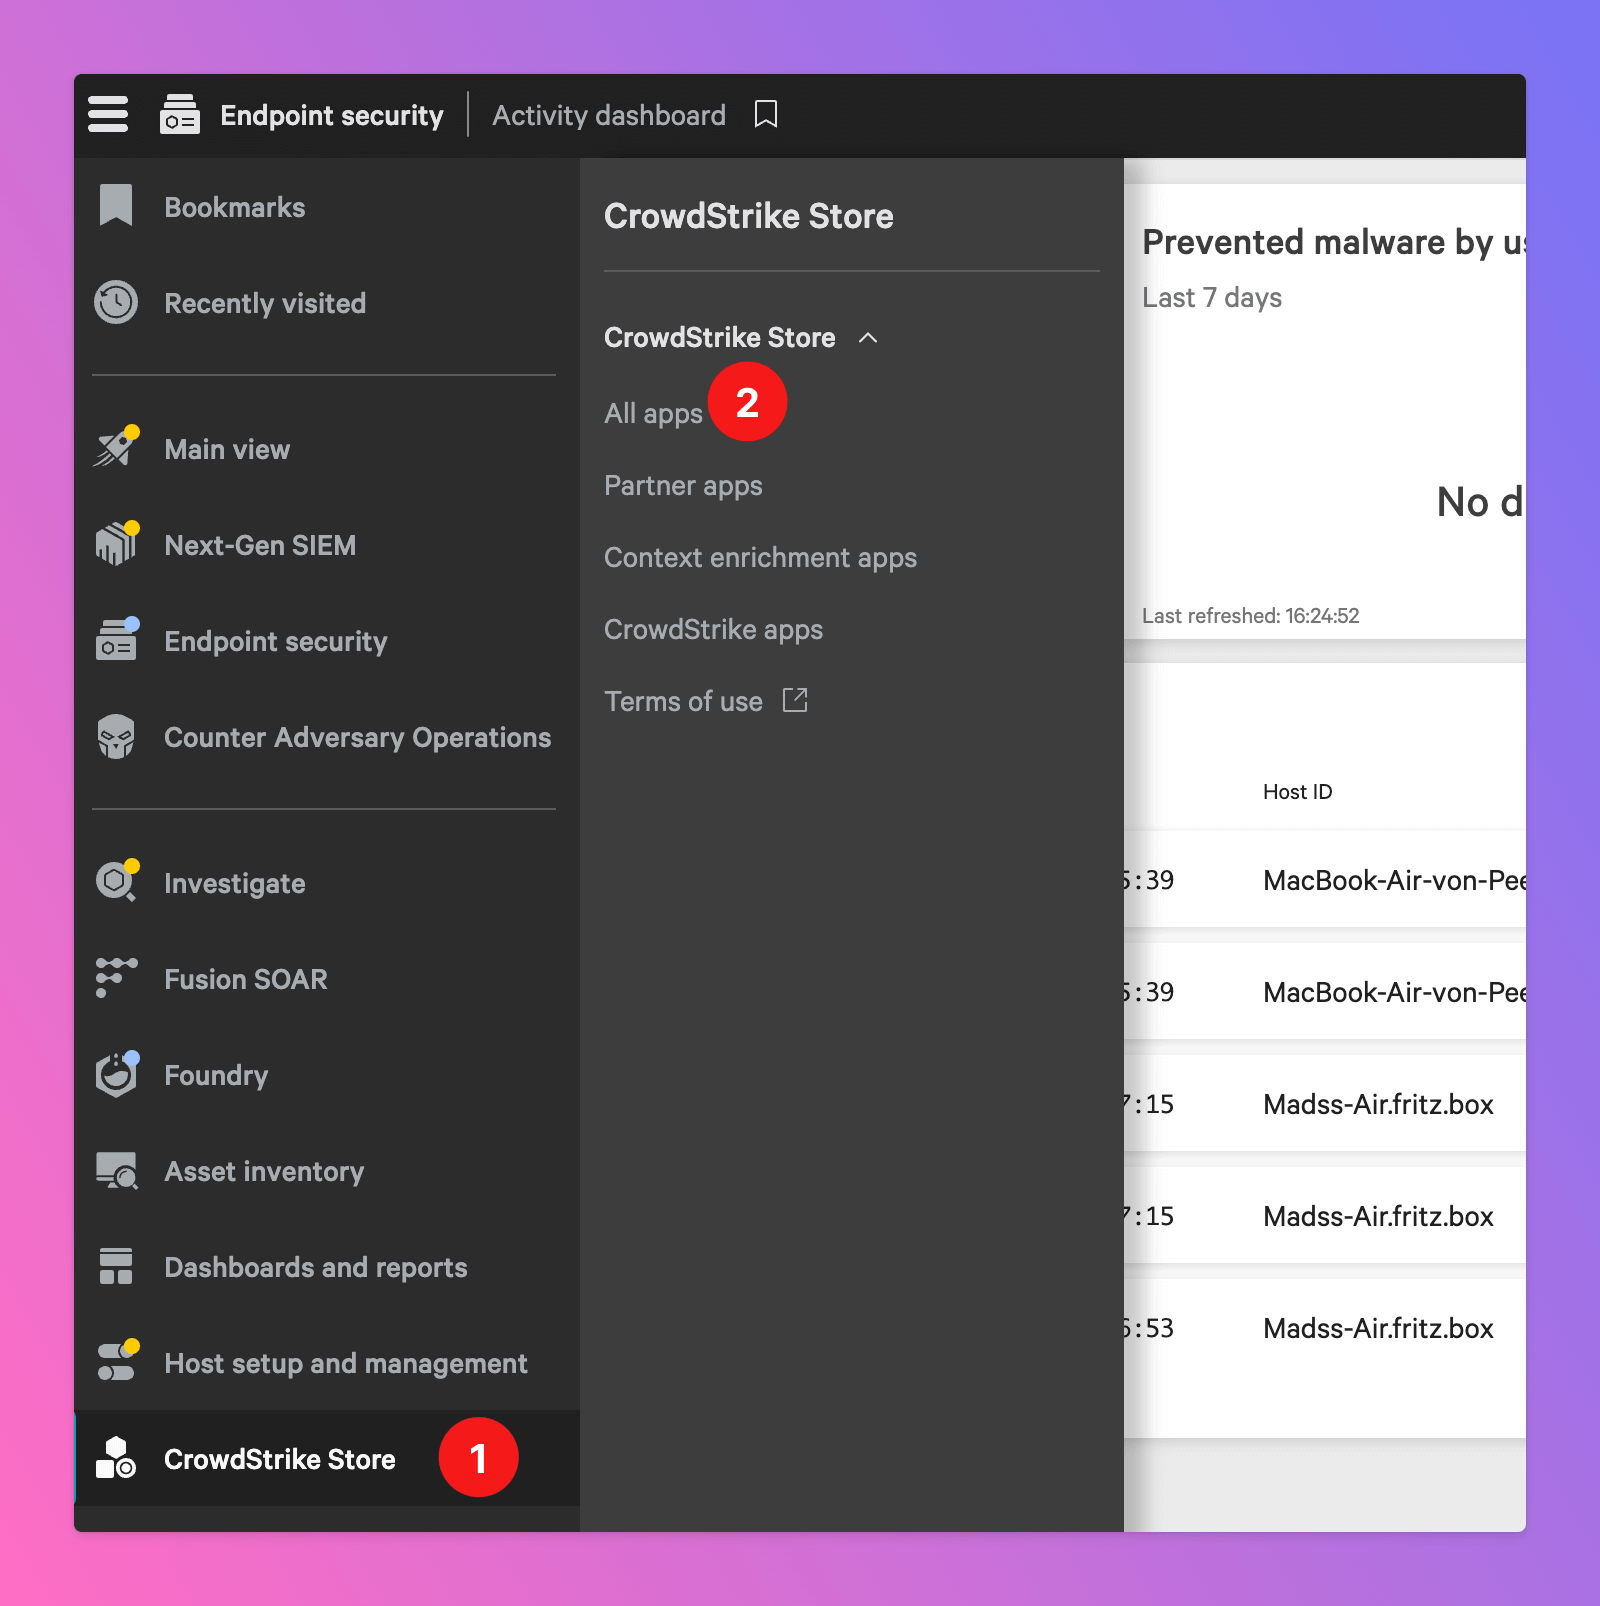Image resolution: width=1600 pixels, height=1606 pixels.
Task: Open the Investigate section
Action: (x=234, y=883)
